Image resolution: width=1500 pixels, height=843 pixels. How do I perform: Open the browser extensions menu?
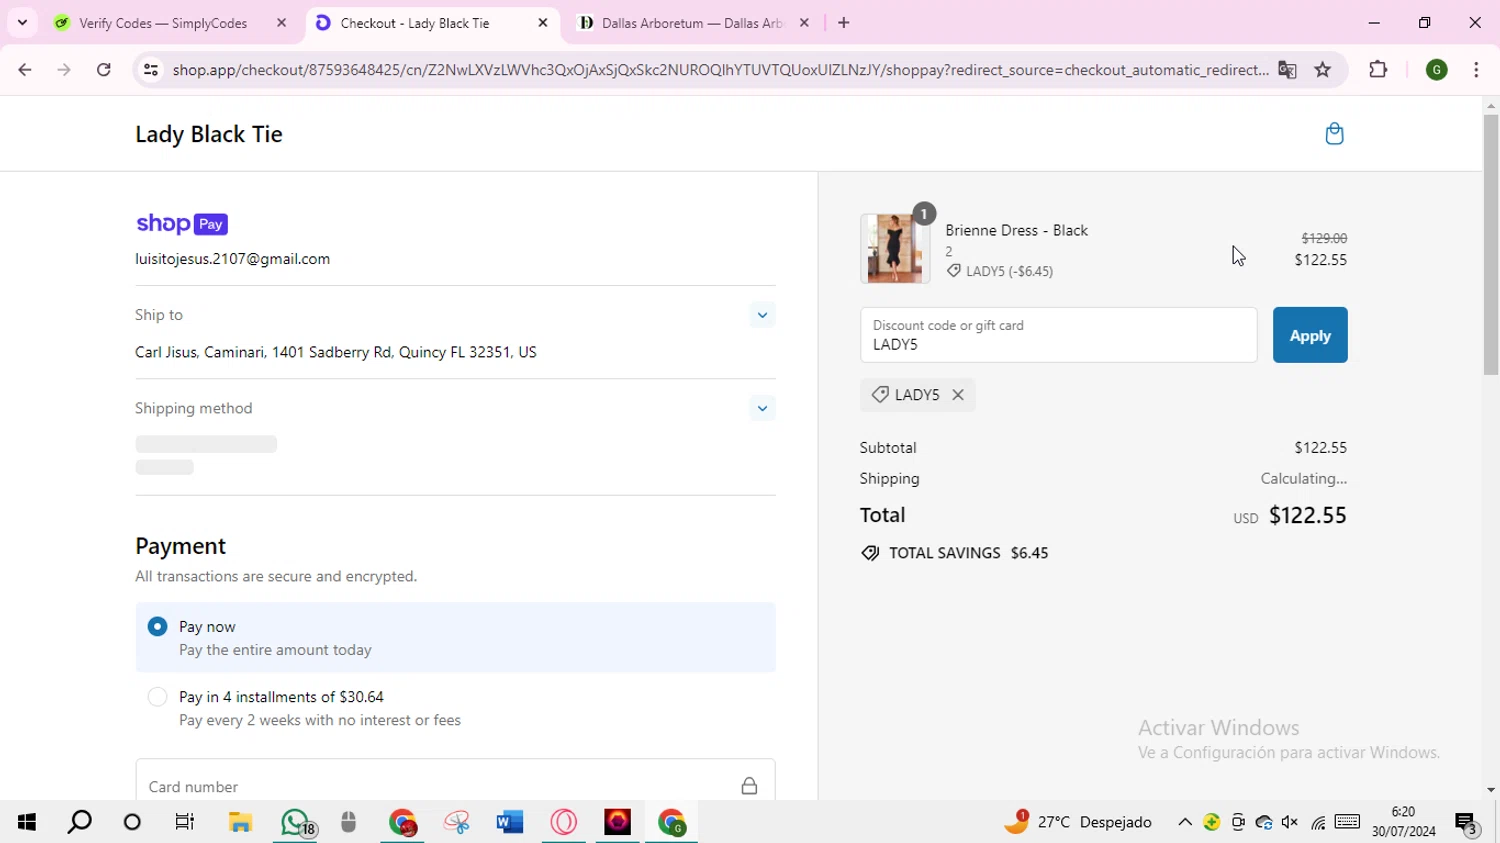pyautogui.click(x=1378, y=70)
